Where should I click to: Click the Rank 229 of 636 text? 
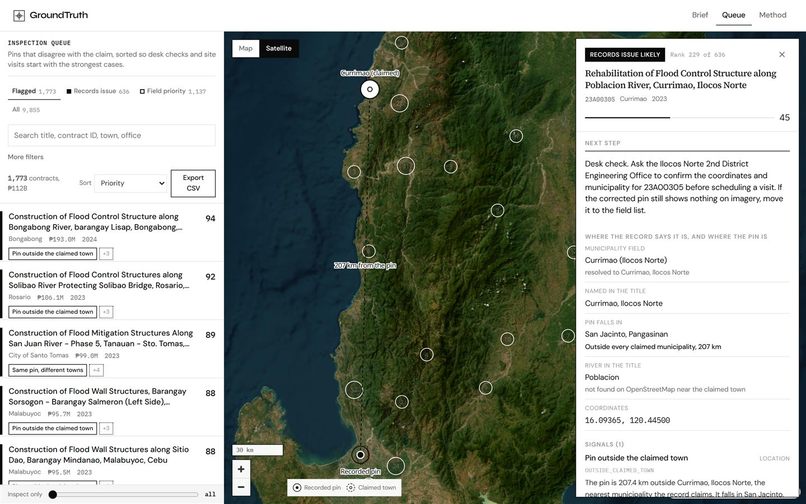point(698,55)
